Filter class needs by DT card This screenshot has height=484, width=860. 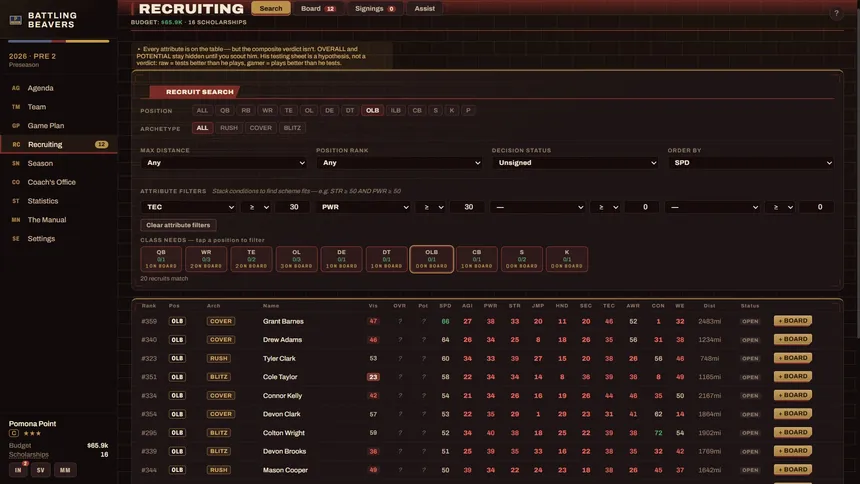[x=386, y=259]
